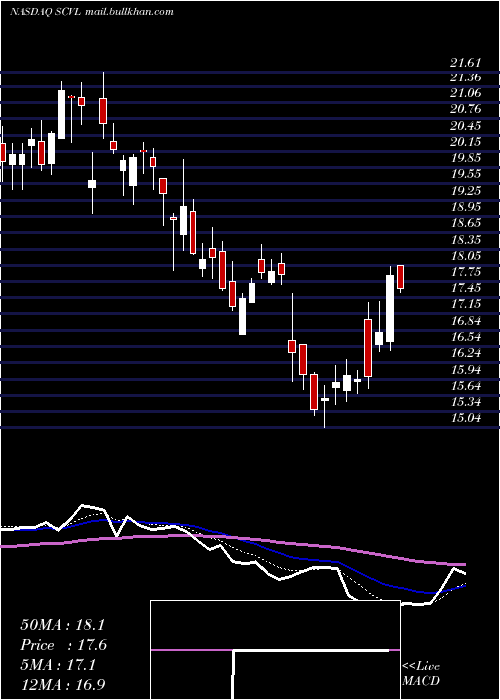This screenshot has width=500, height=700.
Task: Select the 19.55 price axis label
Action: pyautogui.click(x=465, y=174)
